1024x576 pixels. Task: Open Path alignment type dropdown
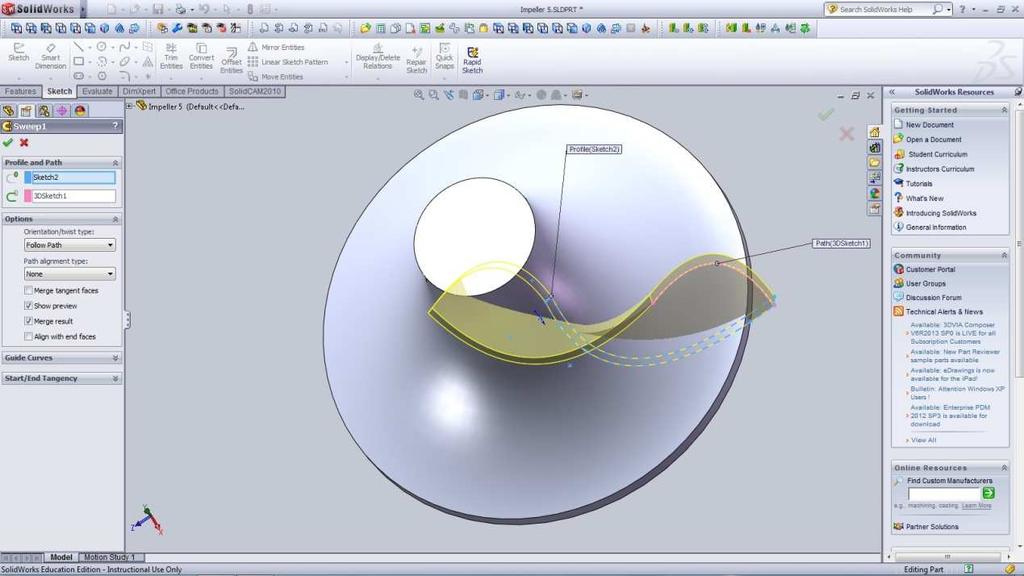pos(70,274)
